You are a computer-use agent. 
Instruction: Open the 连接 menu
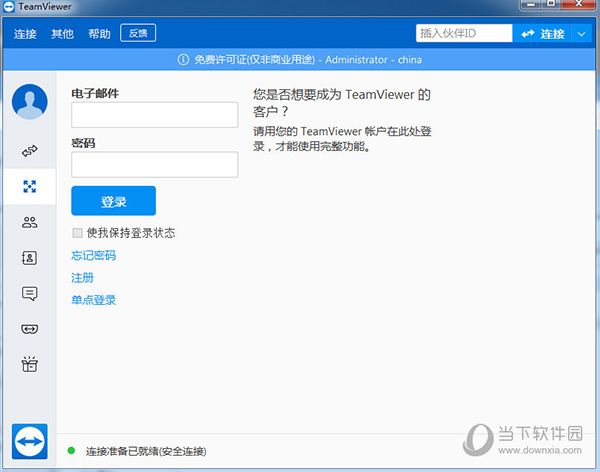click(25, 34)
